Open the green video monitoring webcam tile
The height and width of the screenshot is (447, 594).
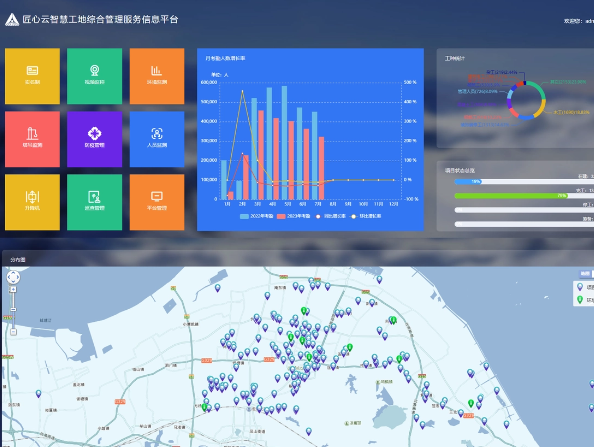click(94, 76)
